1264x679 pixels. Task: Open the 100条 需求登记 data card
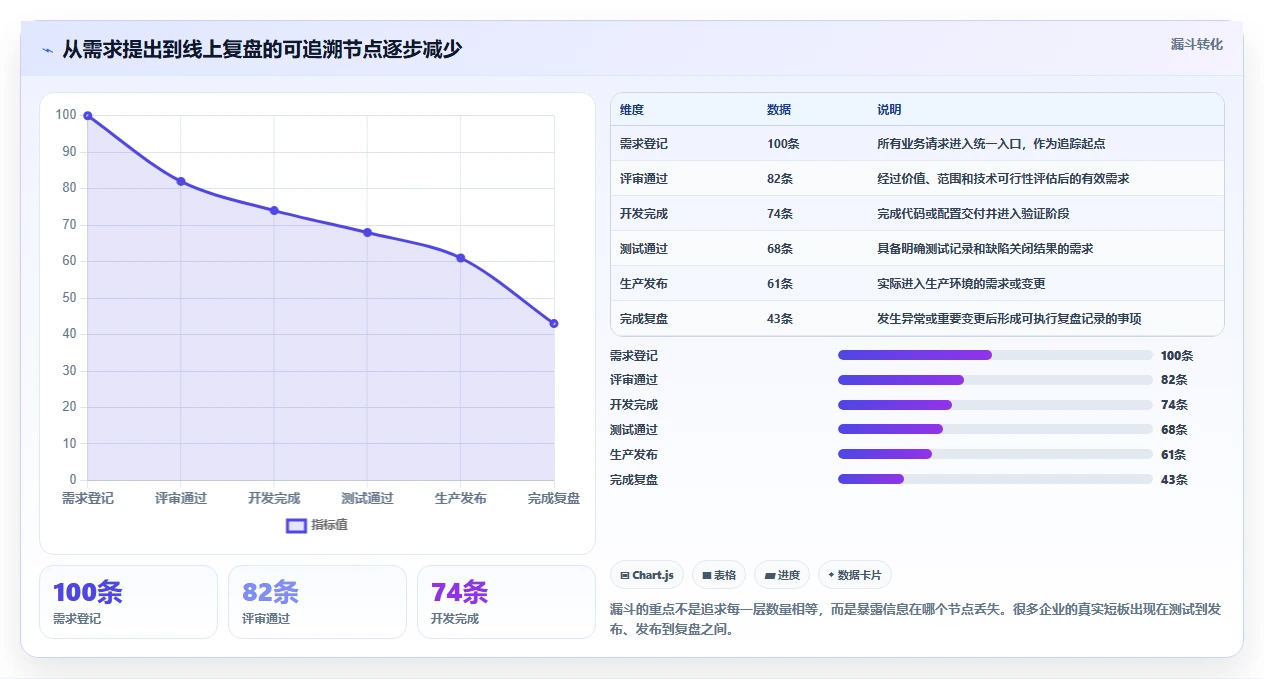pos(128,602)
